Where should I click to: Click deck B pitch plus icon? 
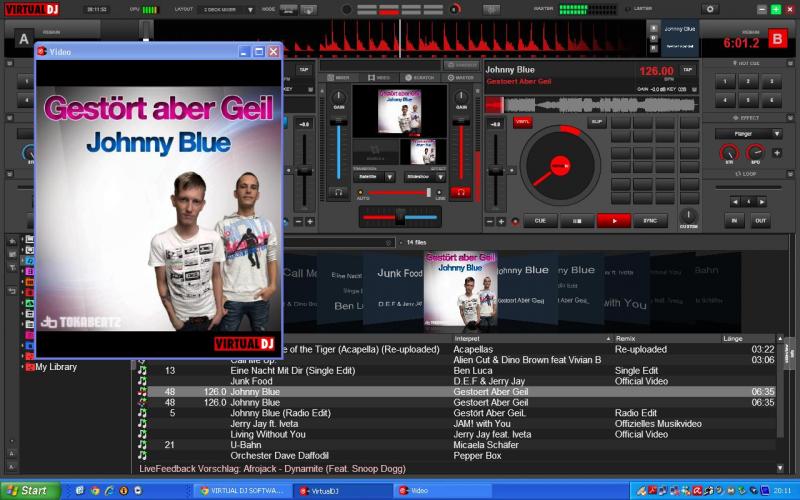point(502,221)
